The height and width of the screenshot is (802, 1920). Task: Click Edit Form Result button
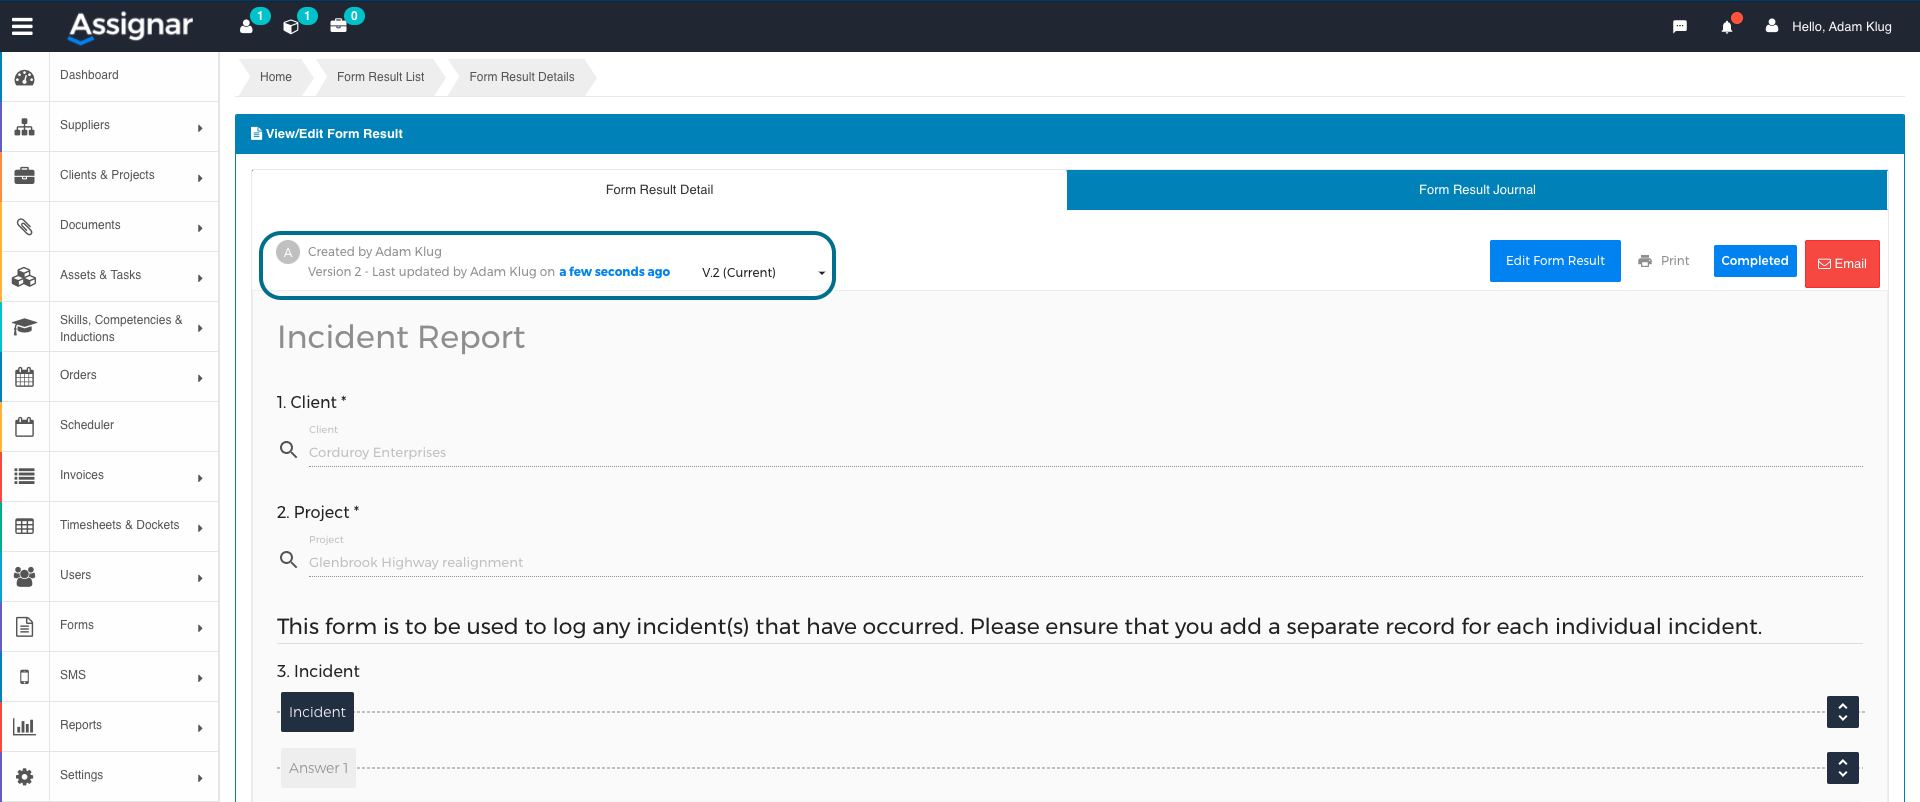click(x=1555, y=261)
